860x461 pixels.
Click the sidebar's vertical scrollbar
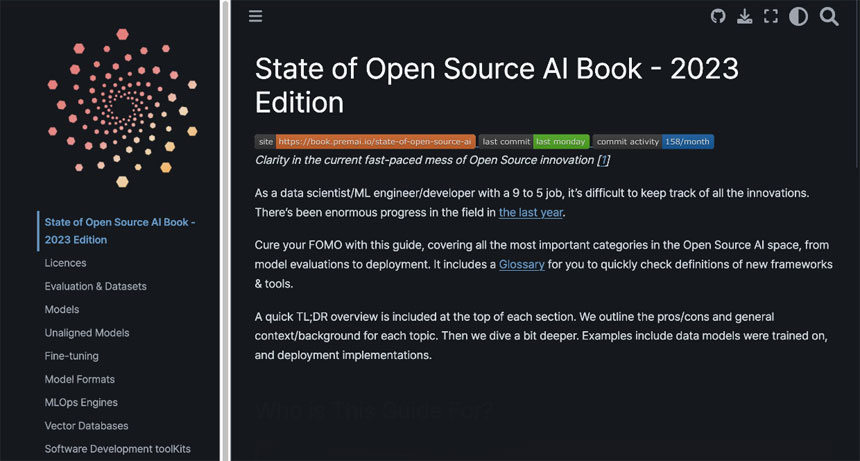226,230
